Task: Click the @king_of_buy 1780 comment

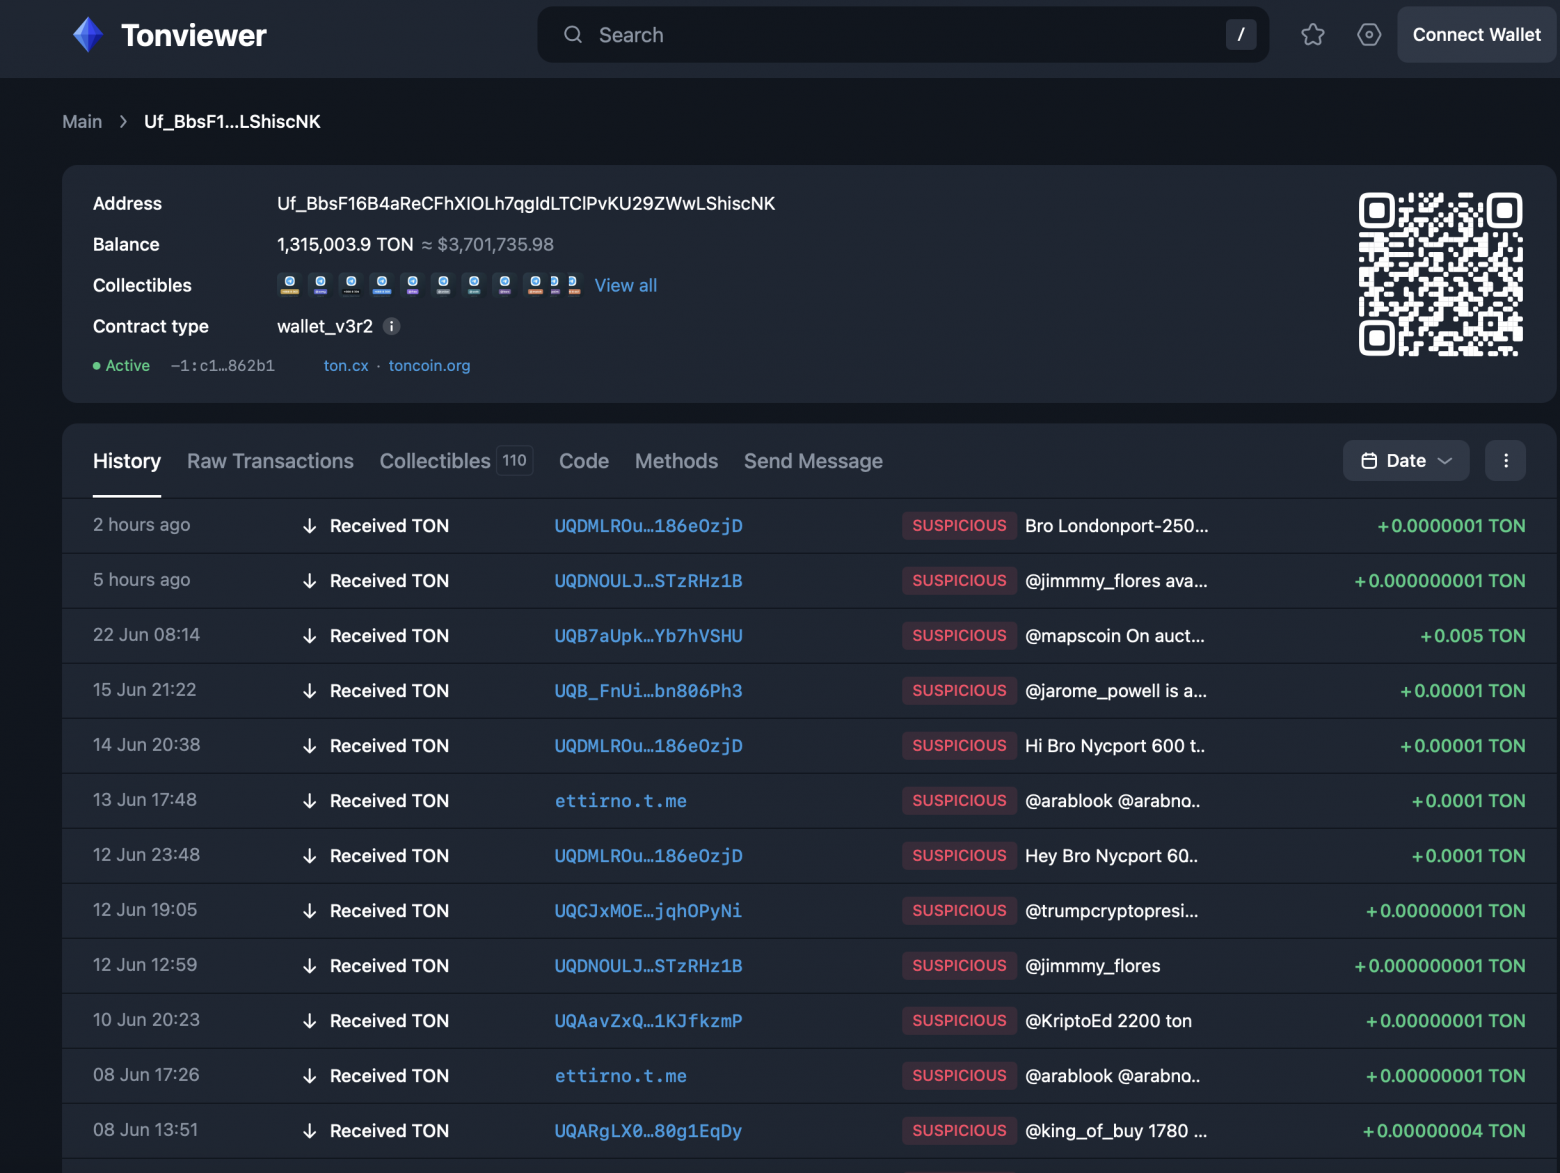Action: (1116, 1131)
